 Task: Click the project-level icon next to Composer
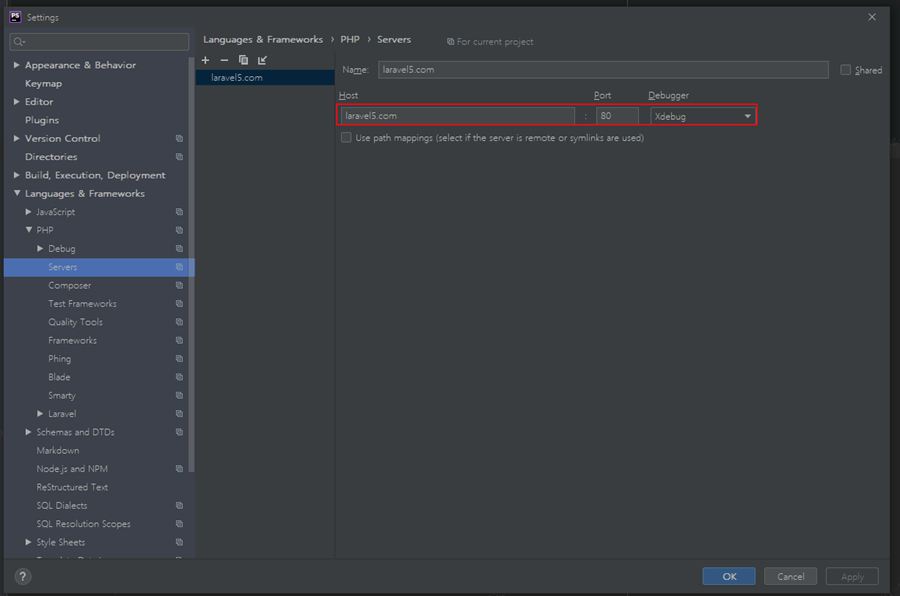pos(179,286)
